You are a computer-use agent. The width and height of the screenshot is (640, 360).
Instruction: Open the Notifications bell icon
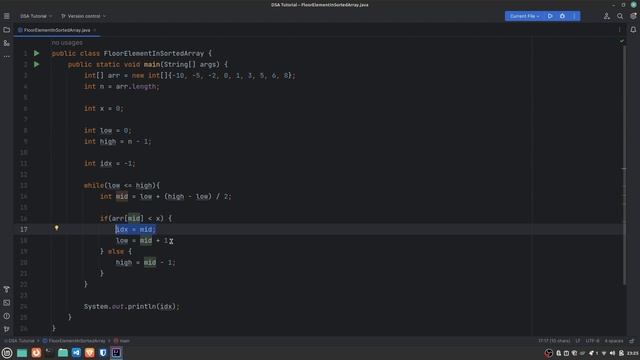click(633, 30)
